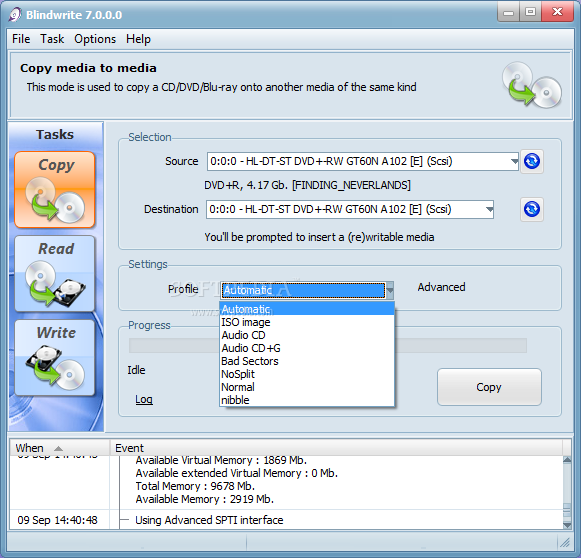581x558 pixels.
Task: Select the Write task in sidebar
Action: [x=55, y=358]
